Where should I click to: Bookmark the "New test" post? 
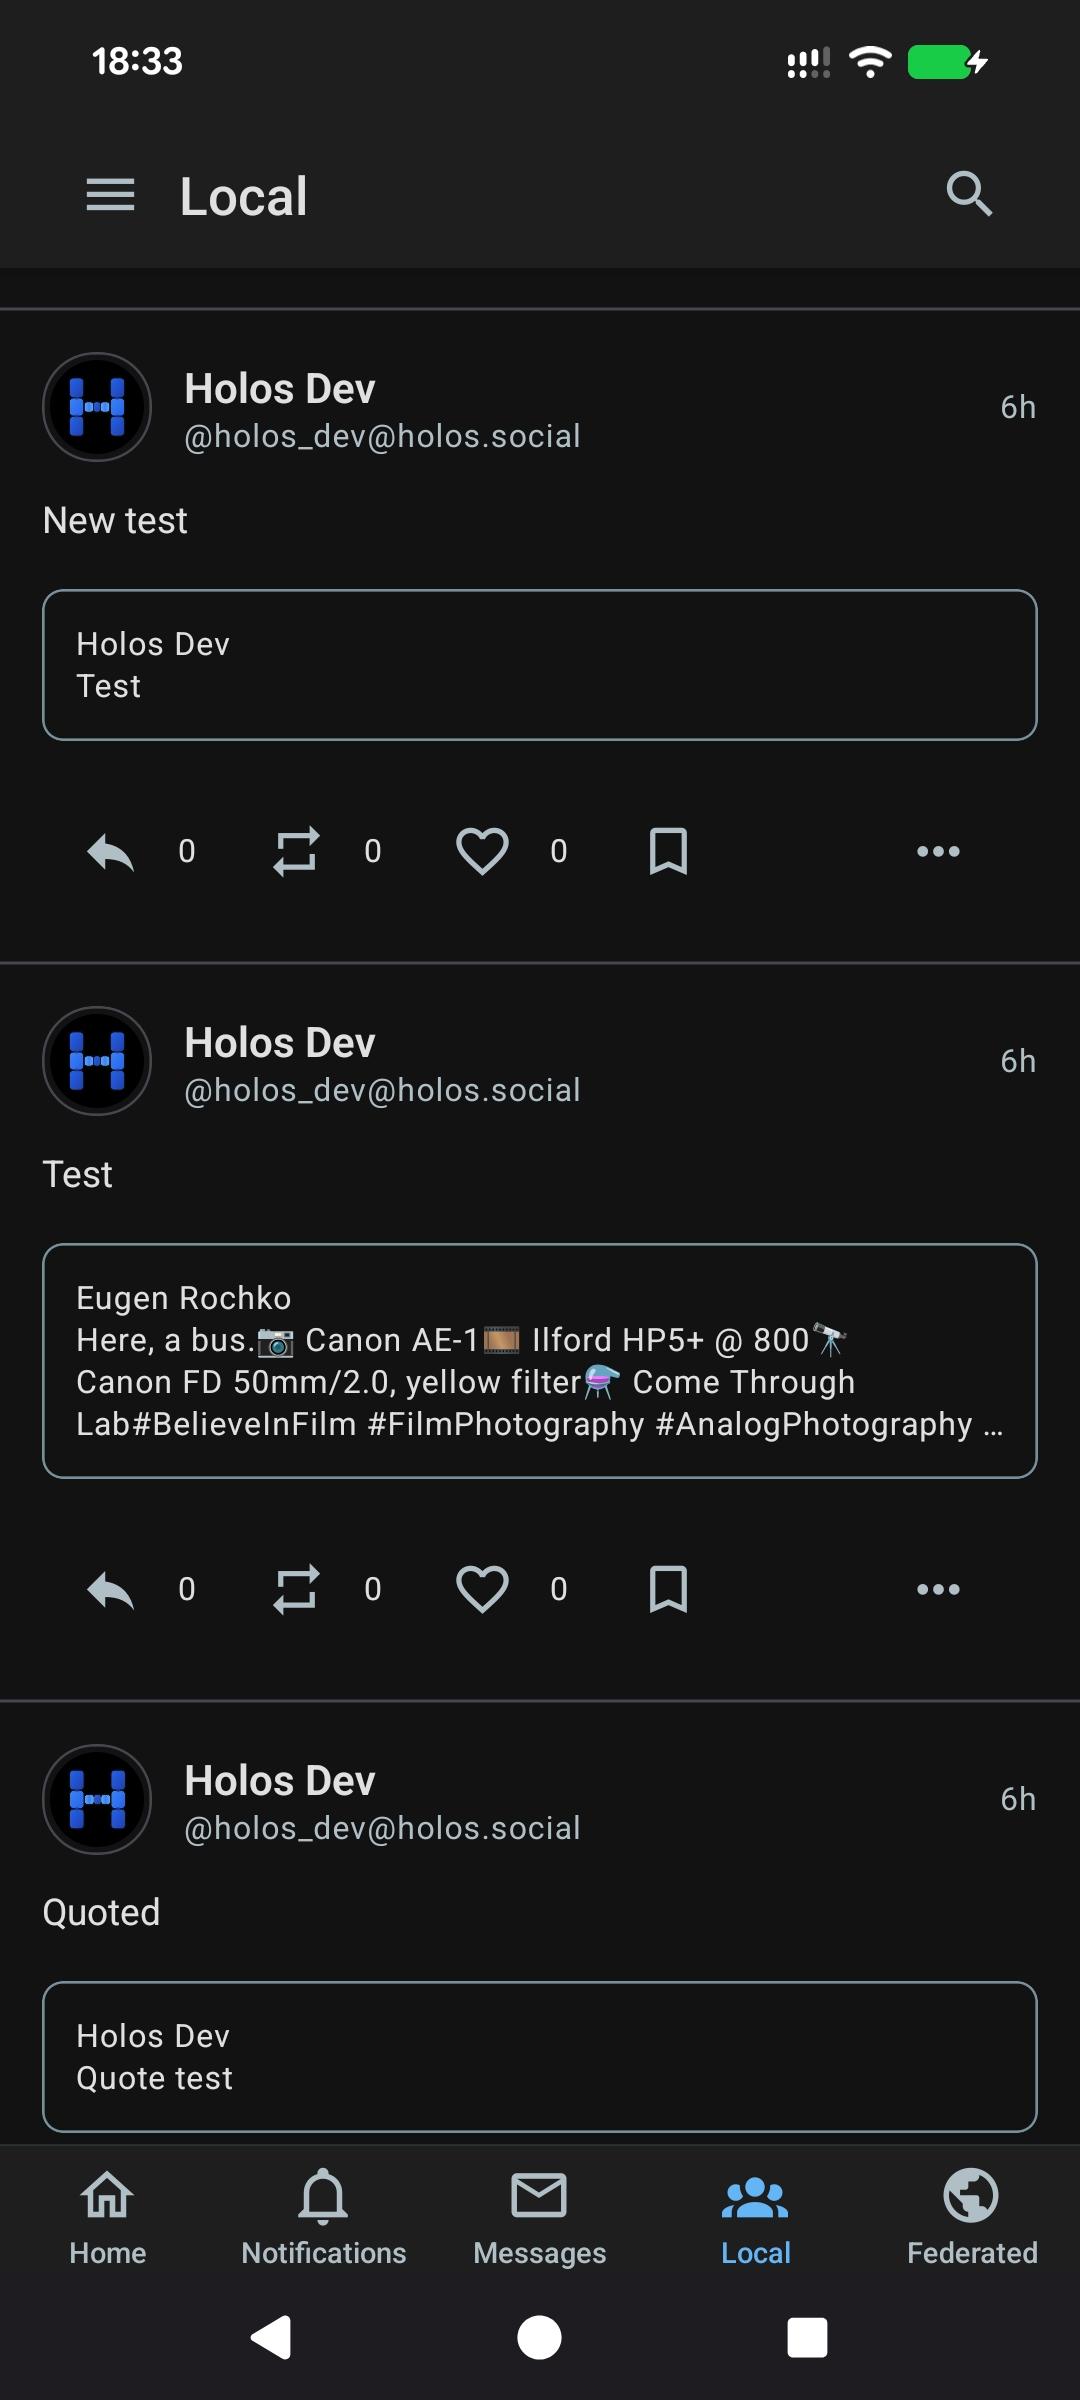pyautogui.click(x=668, y=852)
